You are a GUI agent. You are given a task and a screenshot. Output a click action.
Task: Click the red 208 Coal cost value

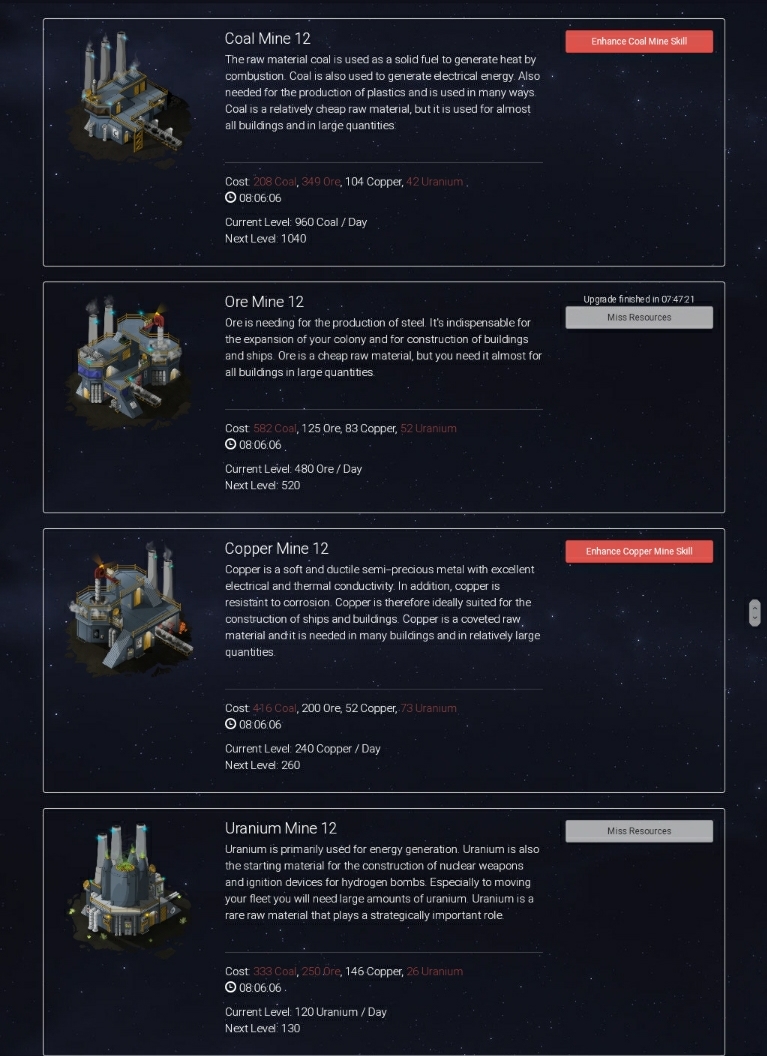coord(275,182)
